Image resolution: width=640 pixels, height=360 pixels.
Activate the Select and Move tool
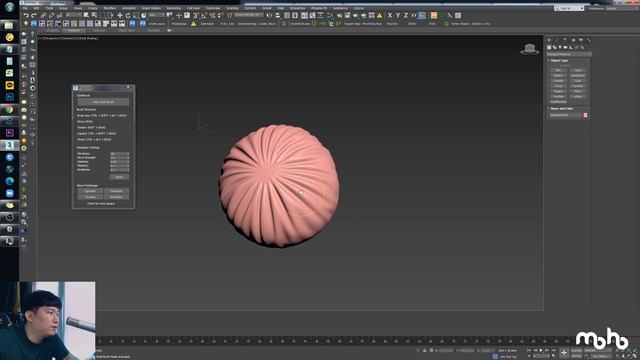(120, 16)
